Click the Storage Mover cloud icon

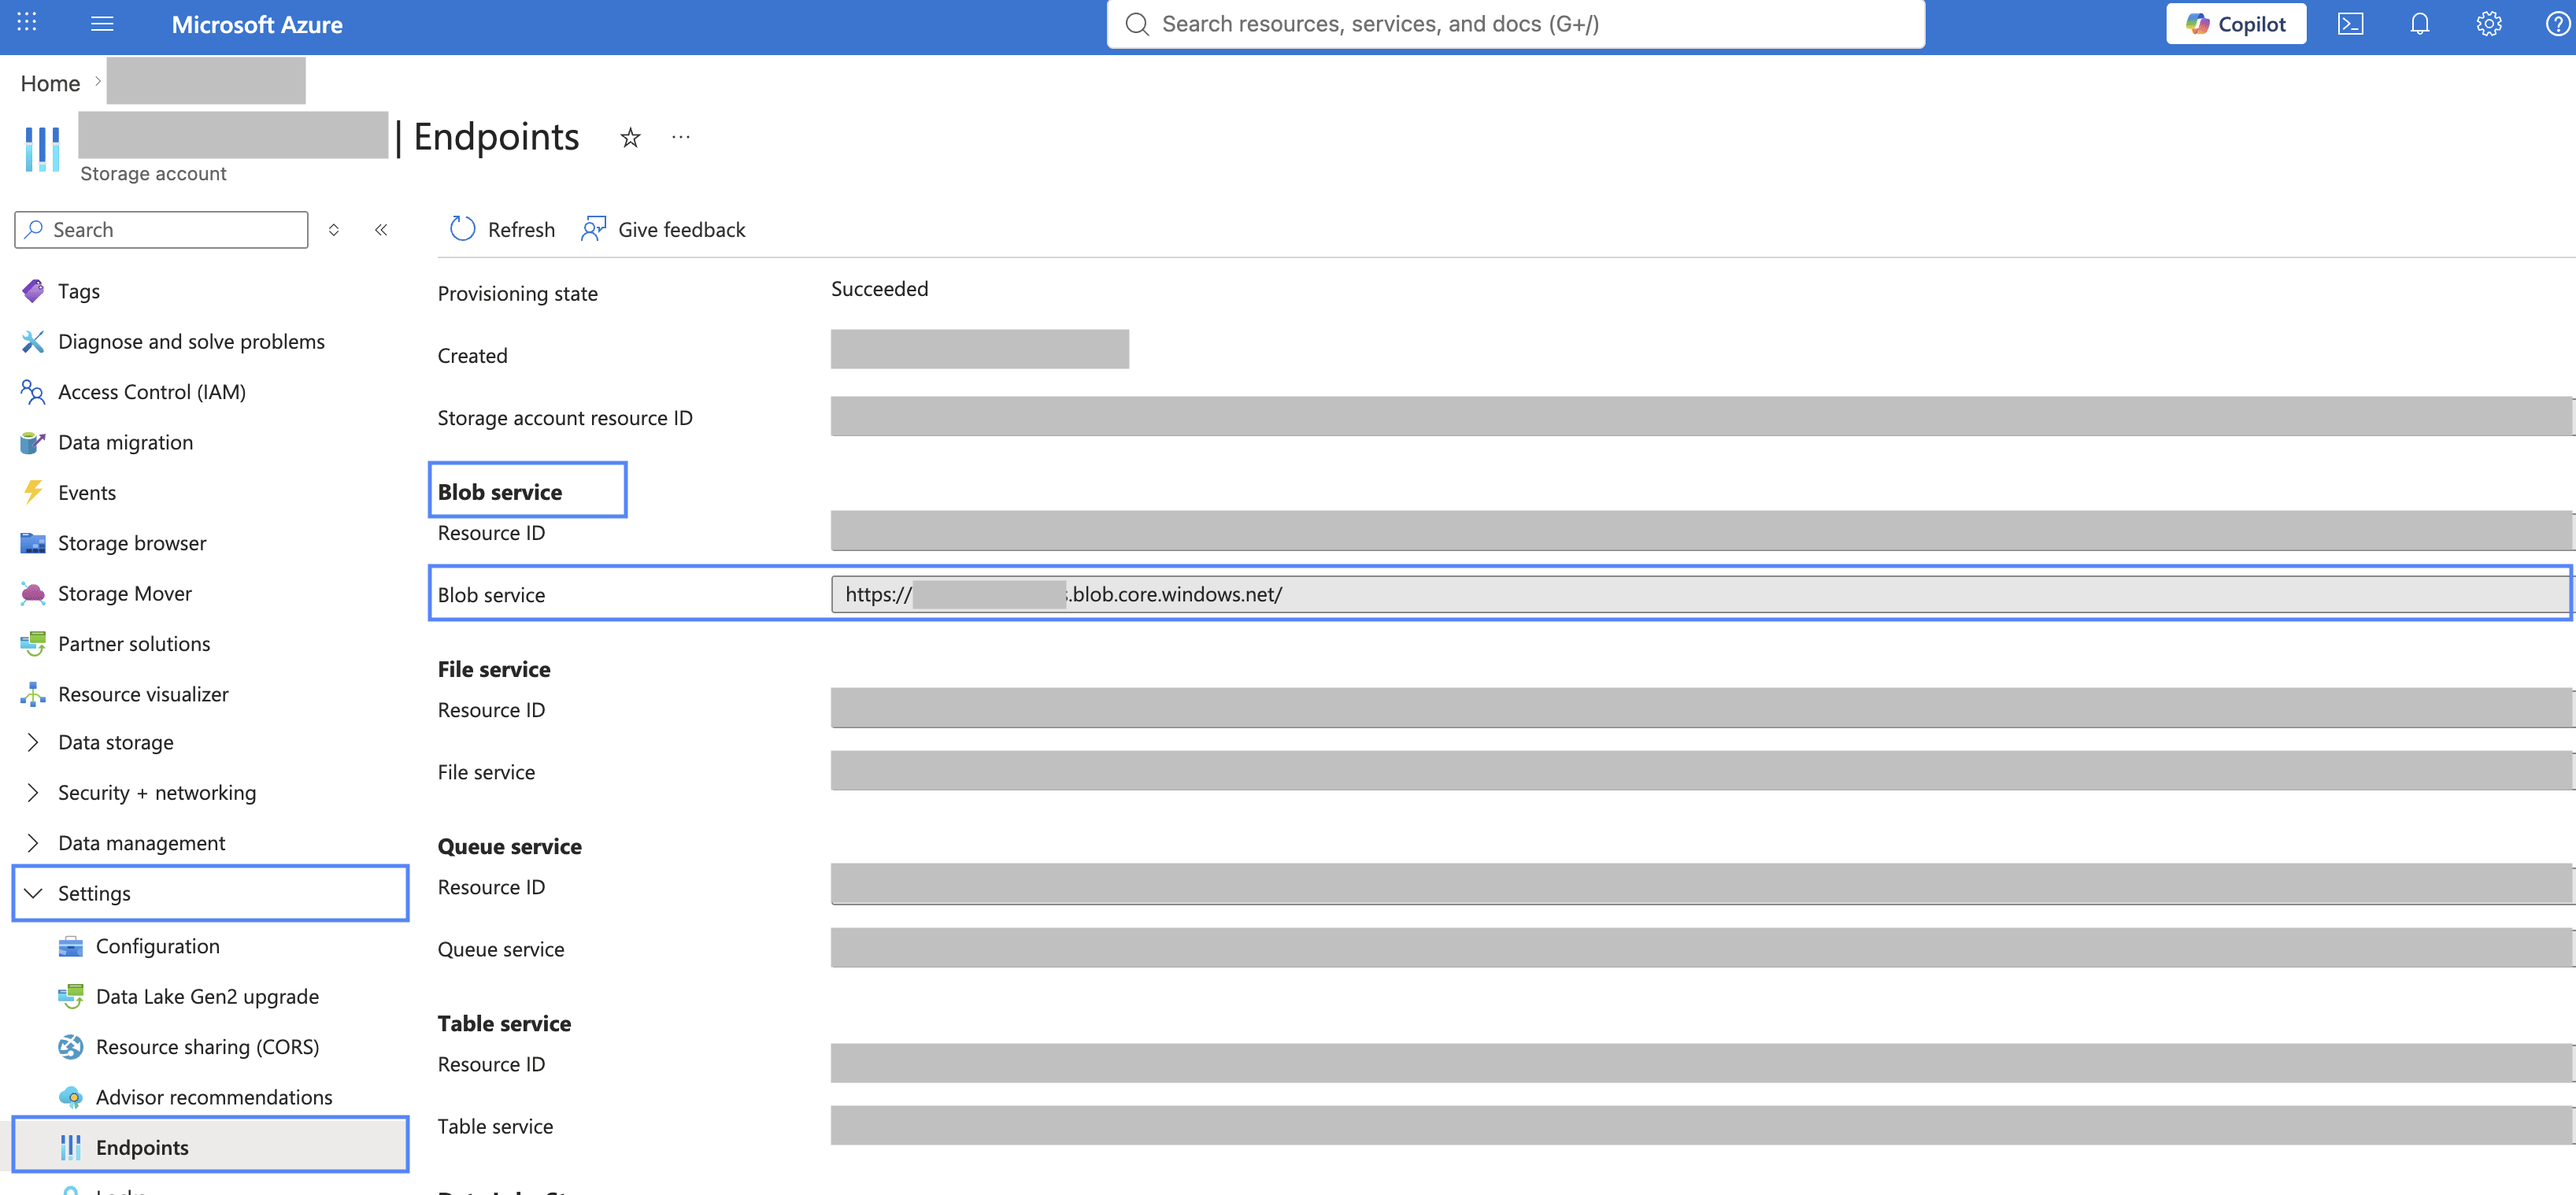pos(32,593)
